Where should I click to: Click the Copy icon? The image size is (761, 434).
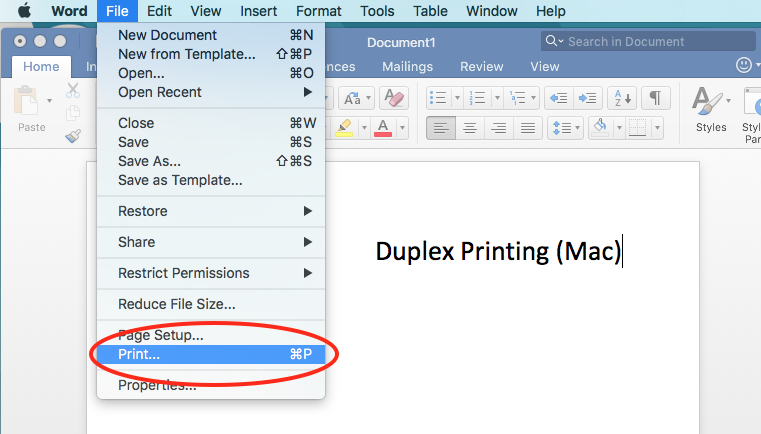pyautogui.click(x=73, y=113)
